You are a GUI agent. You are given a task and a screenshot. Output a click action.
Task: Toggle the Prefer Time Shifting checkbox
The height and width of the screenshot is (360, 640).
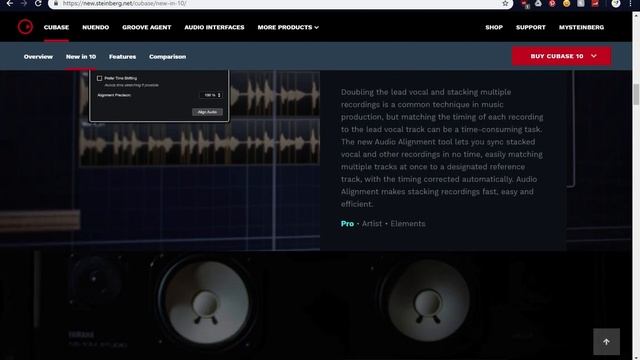pos(99,78)
